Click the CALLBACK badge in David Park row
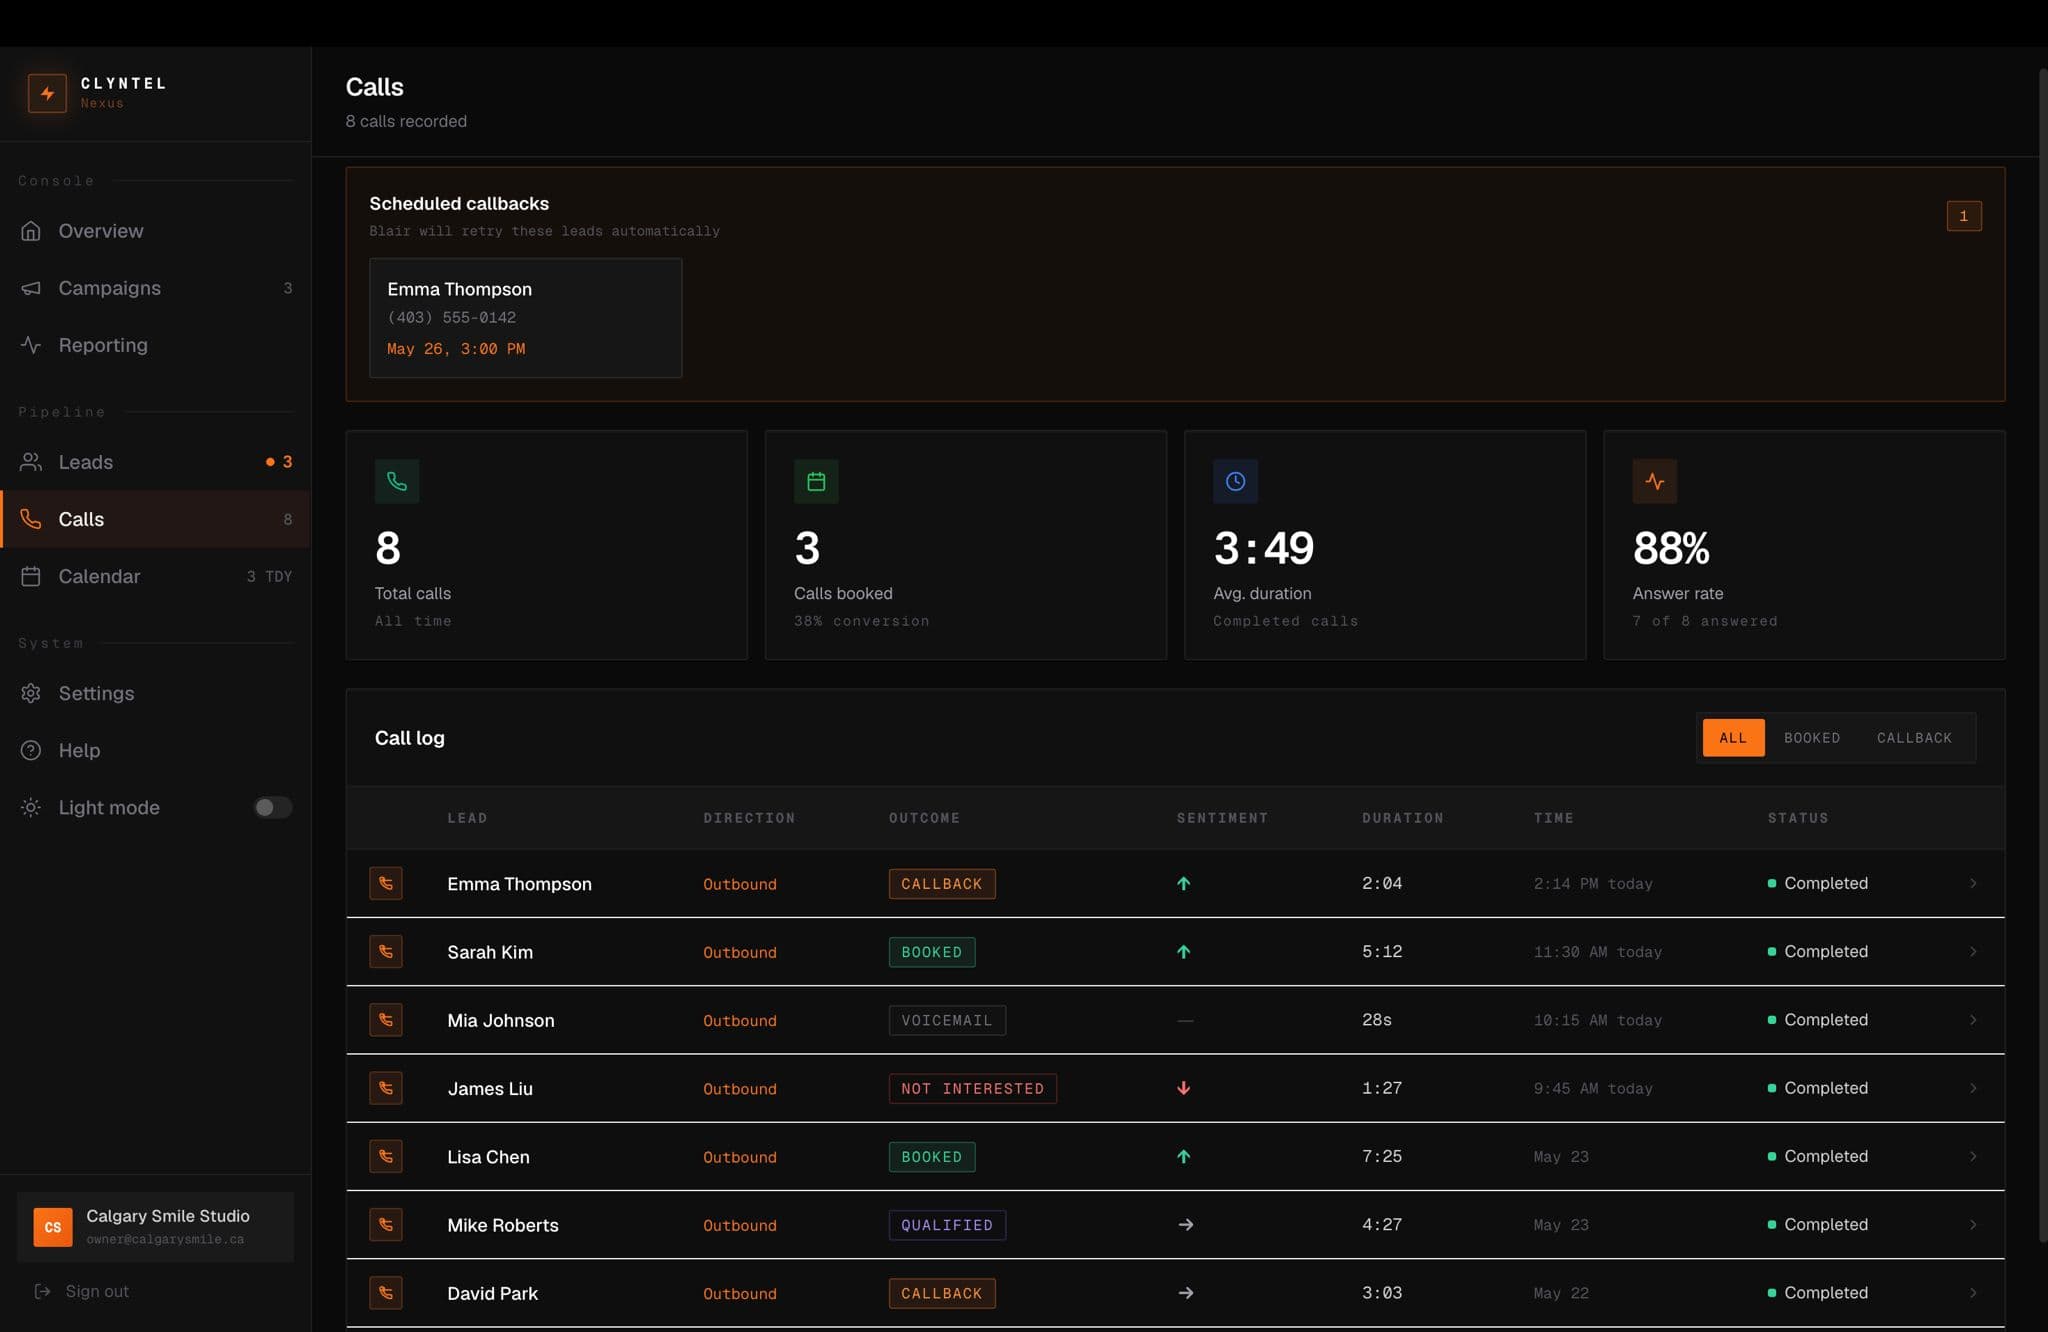The width and height of the screenshot is (2048, 1332). tap(942, 1293)
